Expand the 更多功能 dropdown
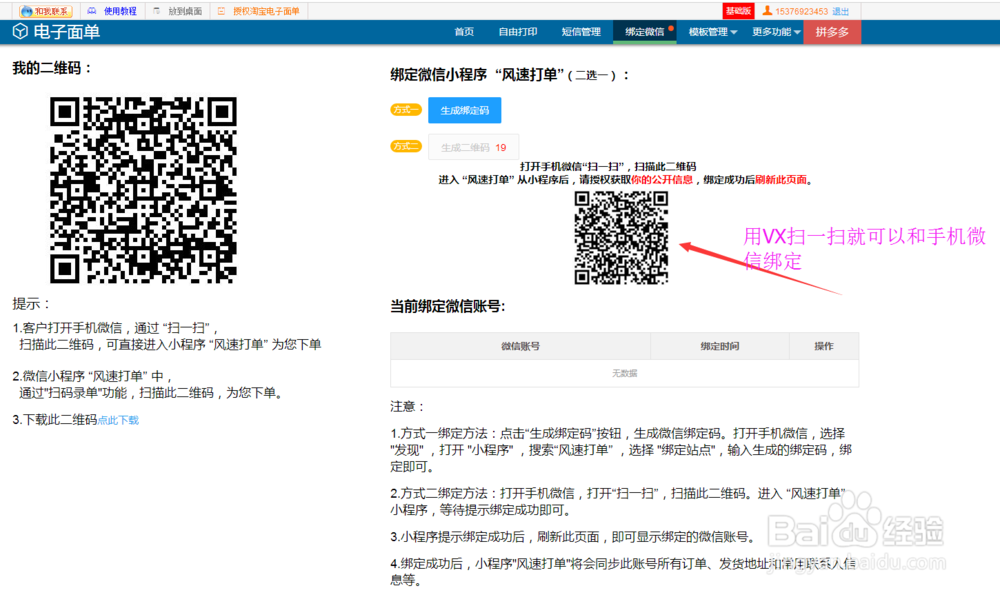The image size is (1000, 597). 776,32
